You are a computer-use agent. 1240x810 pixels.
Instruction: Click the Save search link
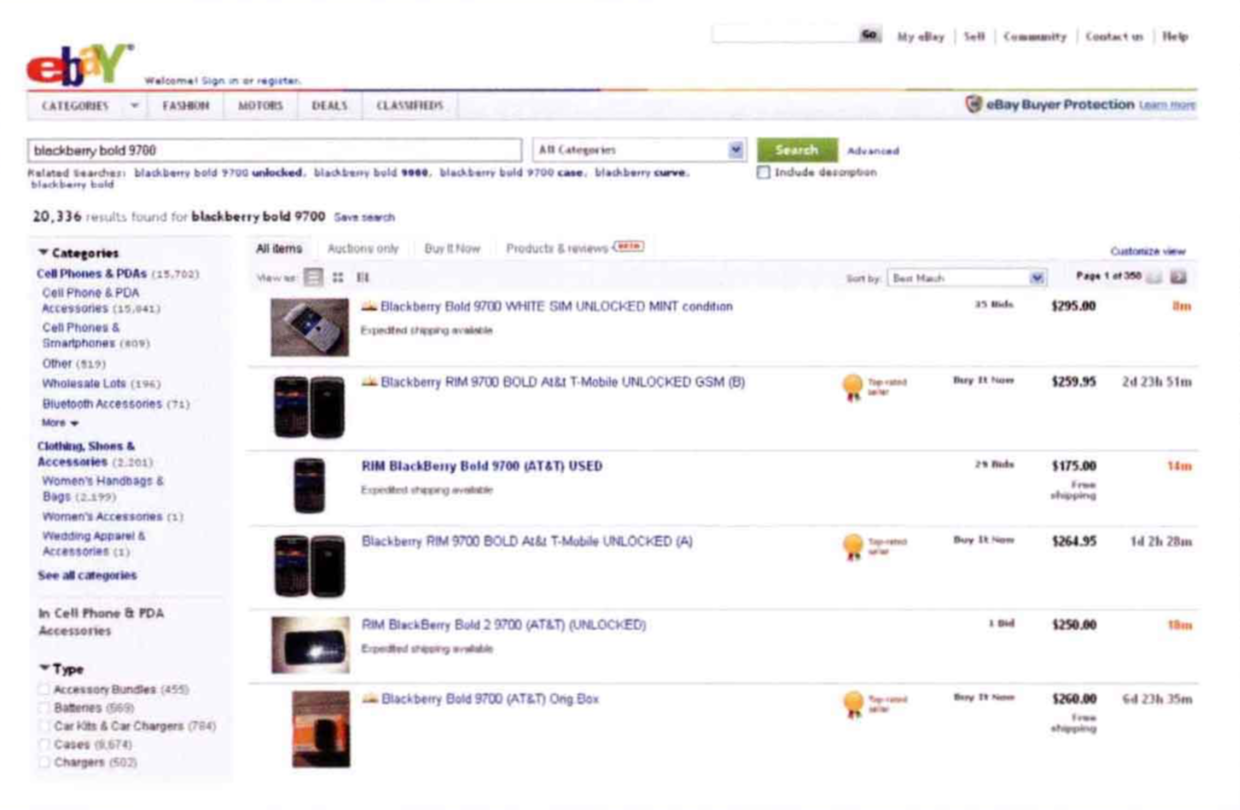364,217
